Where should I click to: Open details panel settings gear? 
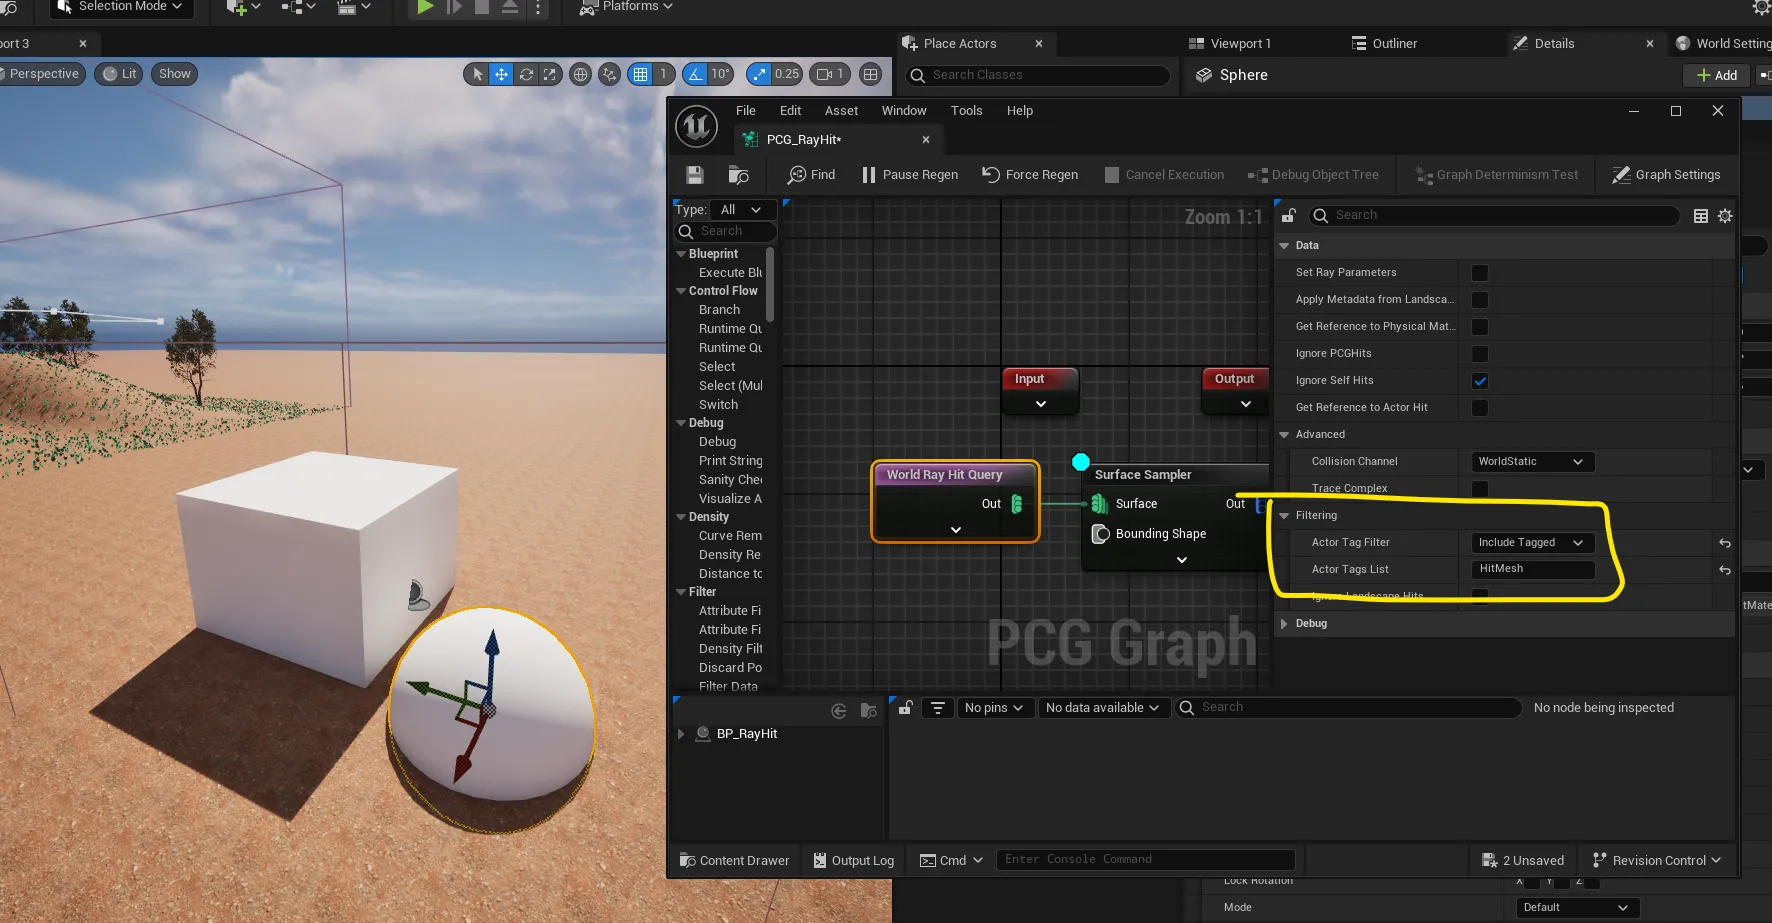pyautogui.click(x=1725, y=216)
